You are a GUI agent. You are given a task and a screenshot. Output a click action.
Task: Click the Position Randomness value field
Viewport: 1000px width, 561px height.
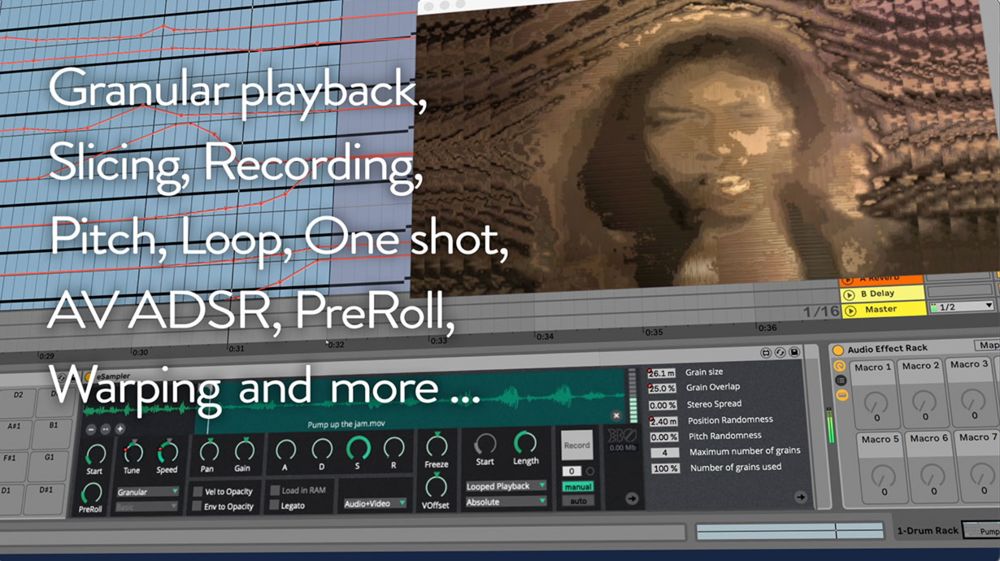click(664, 421)
